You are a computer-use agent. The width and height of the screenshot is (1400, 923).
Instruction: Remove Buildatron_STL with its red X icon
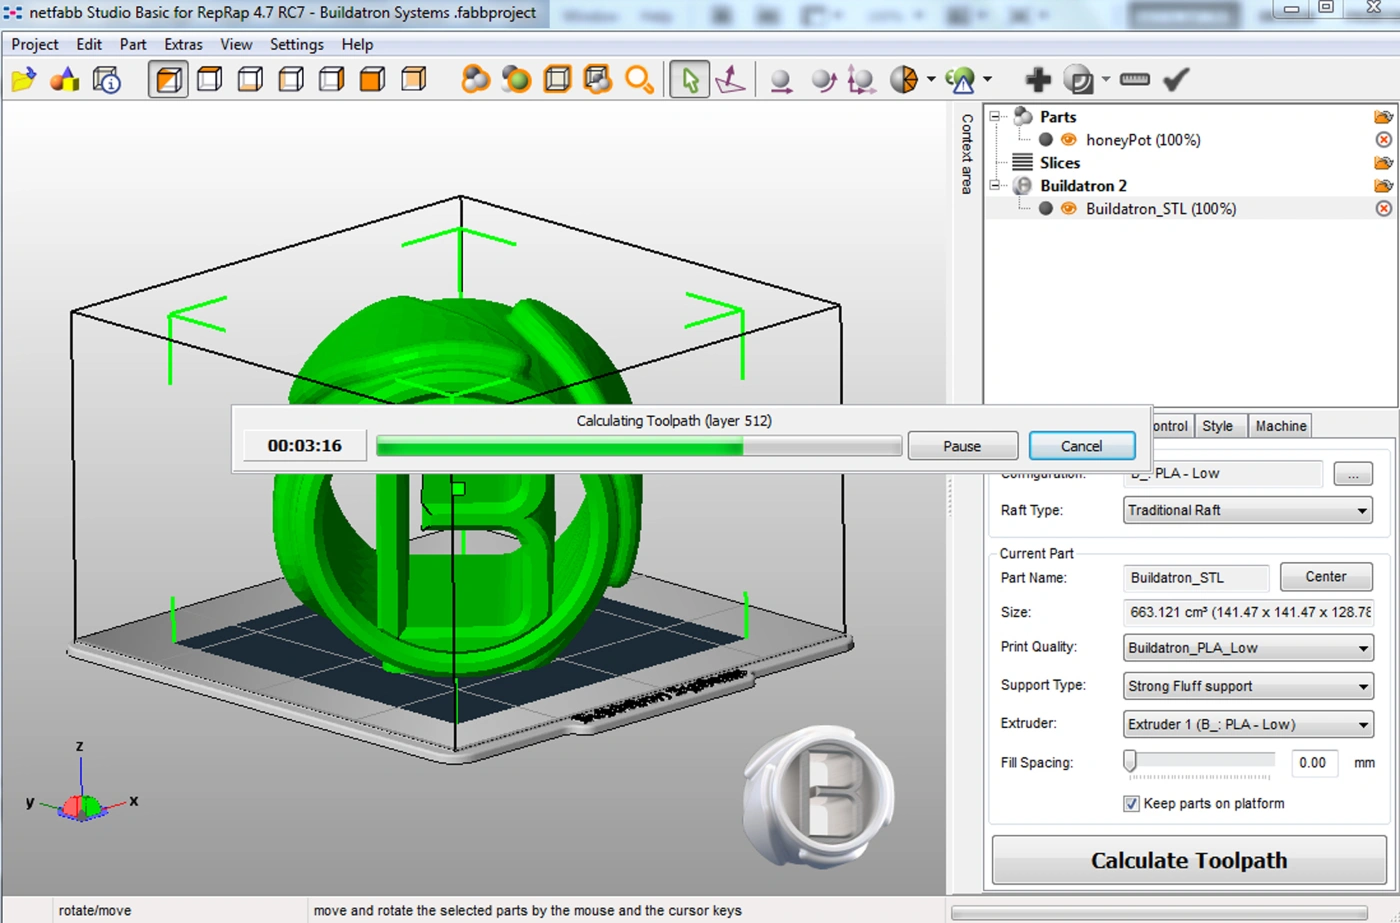(1383, 209)
